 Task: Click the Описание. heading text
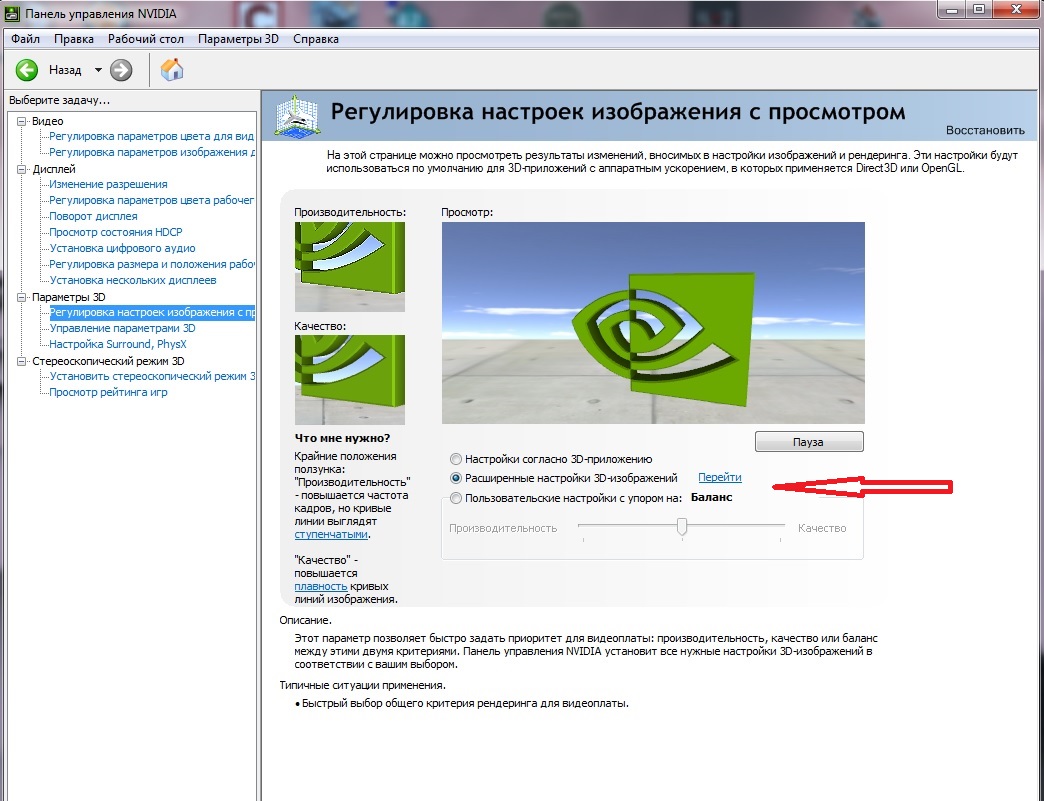point(306,620)
